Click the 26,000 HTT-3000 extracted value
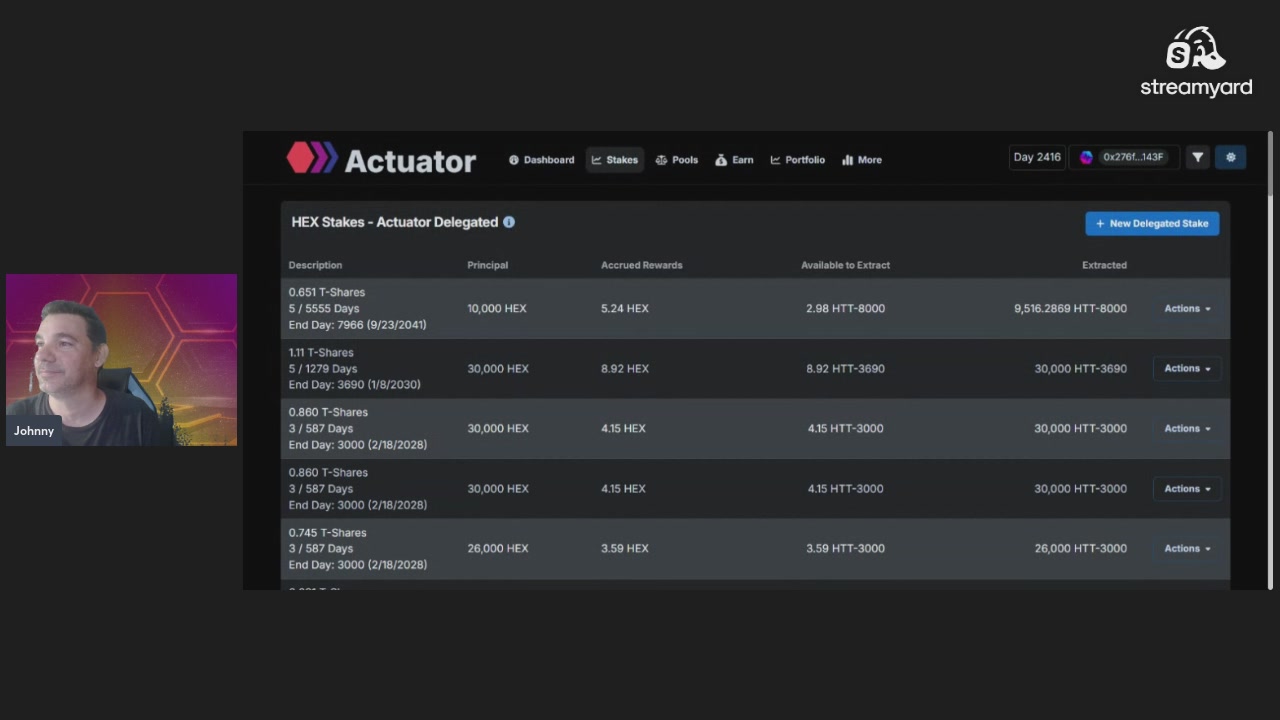 click(x=1080, y=548)
